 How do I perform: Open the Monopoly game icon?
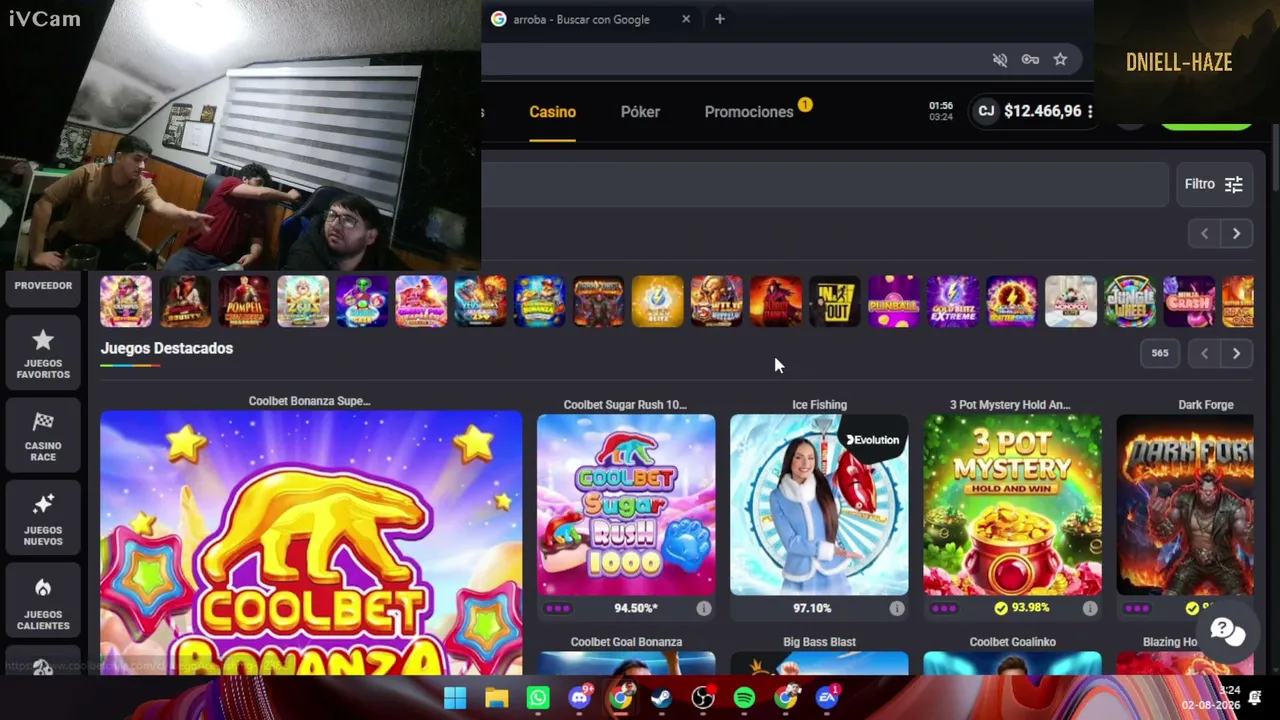tap(1071, 301)
